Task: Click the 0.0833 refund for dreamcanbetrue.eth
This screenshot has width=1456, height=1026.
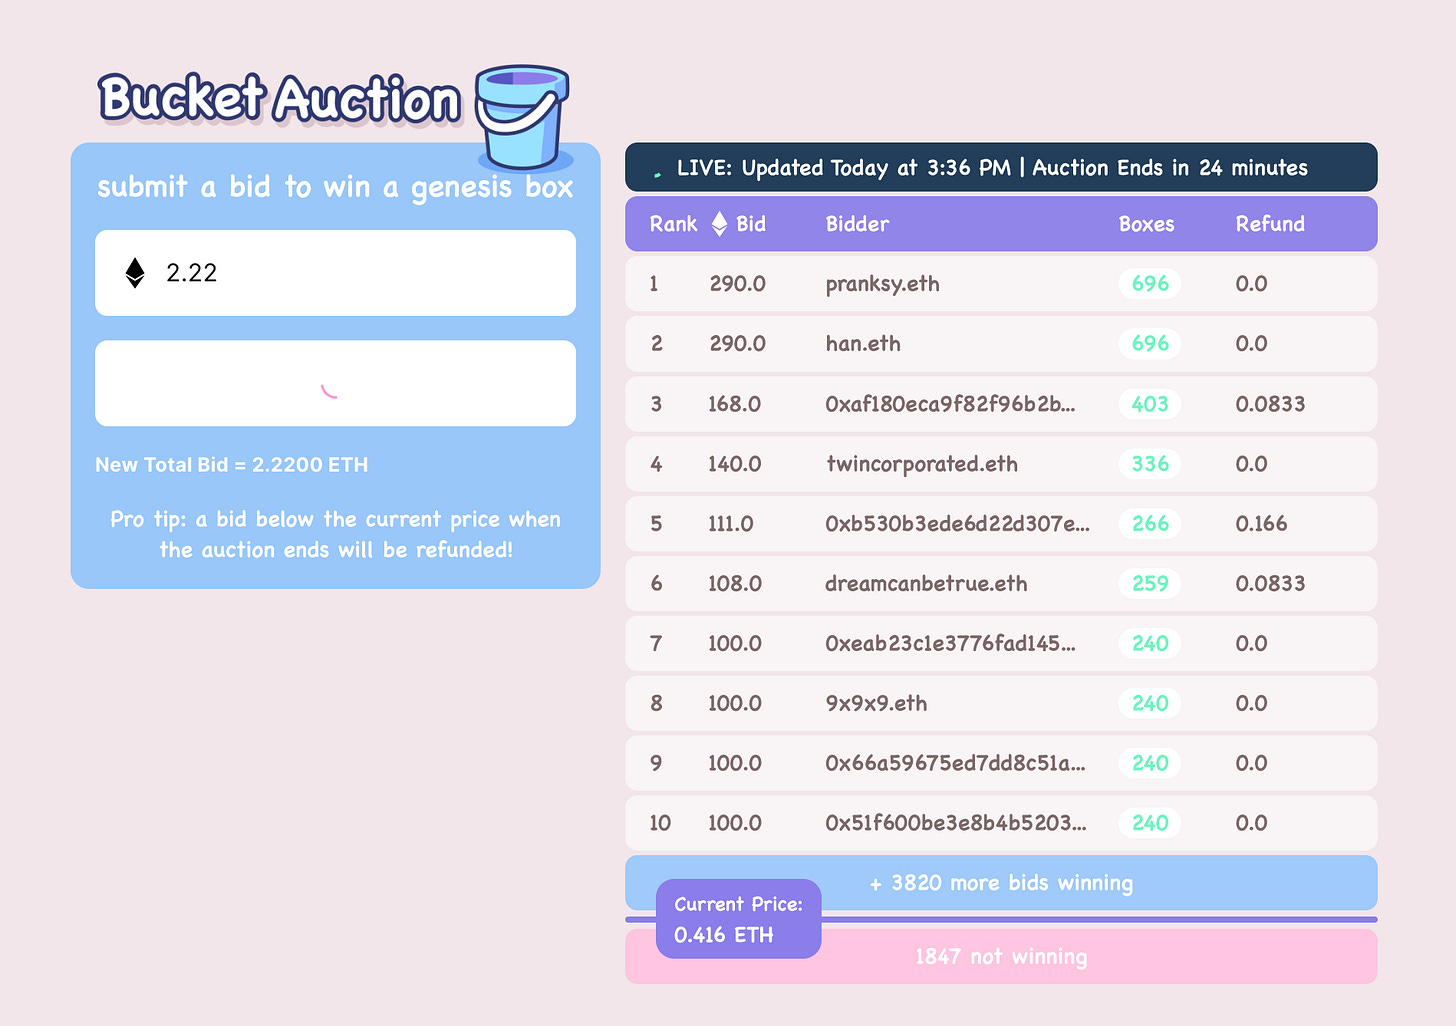Action: [x=1270, y=584]
